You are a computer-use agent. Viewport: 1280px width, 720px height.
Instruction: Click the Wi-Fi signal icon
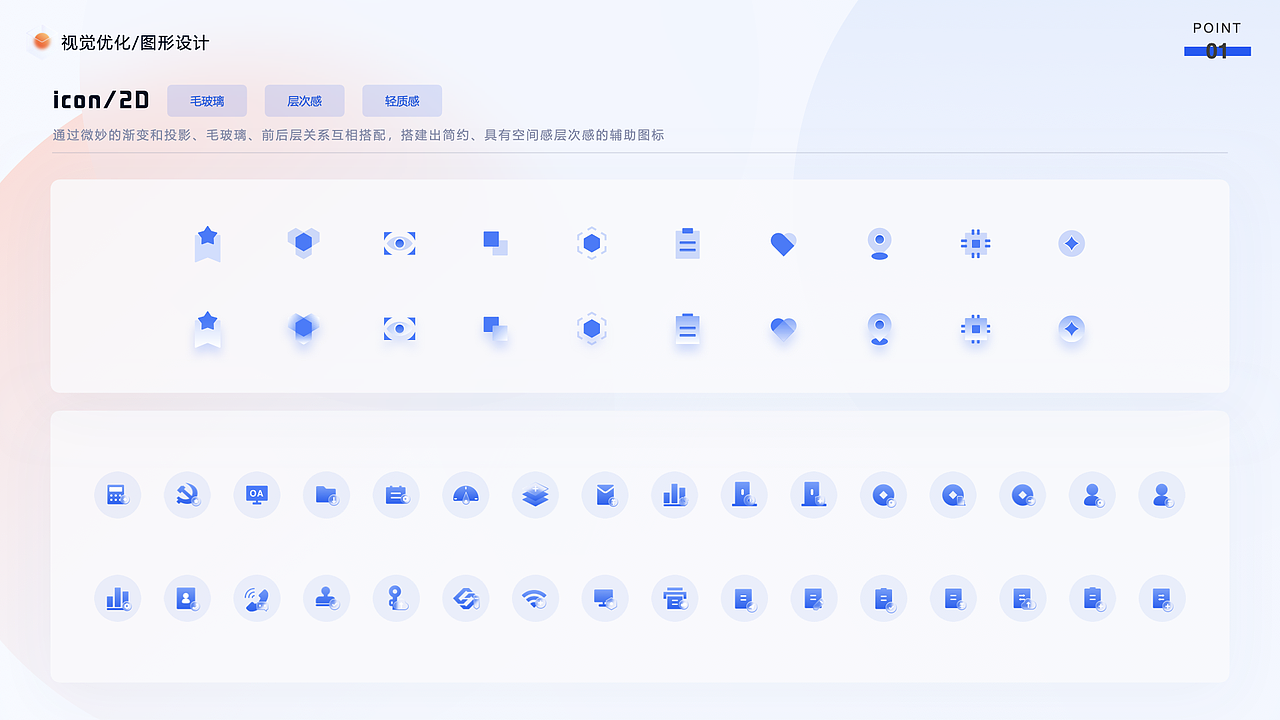coord(535,598)
